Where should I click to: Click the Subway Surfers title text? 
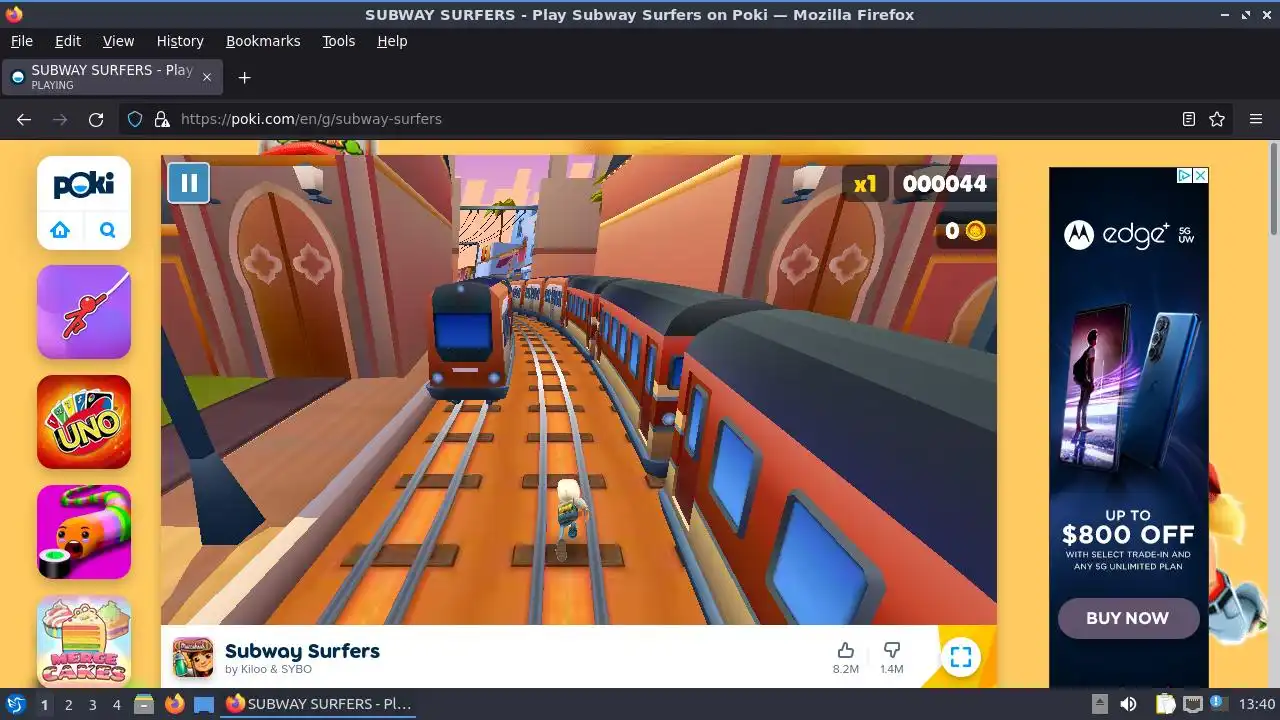tap(302, 651)
